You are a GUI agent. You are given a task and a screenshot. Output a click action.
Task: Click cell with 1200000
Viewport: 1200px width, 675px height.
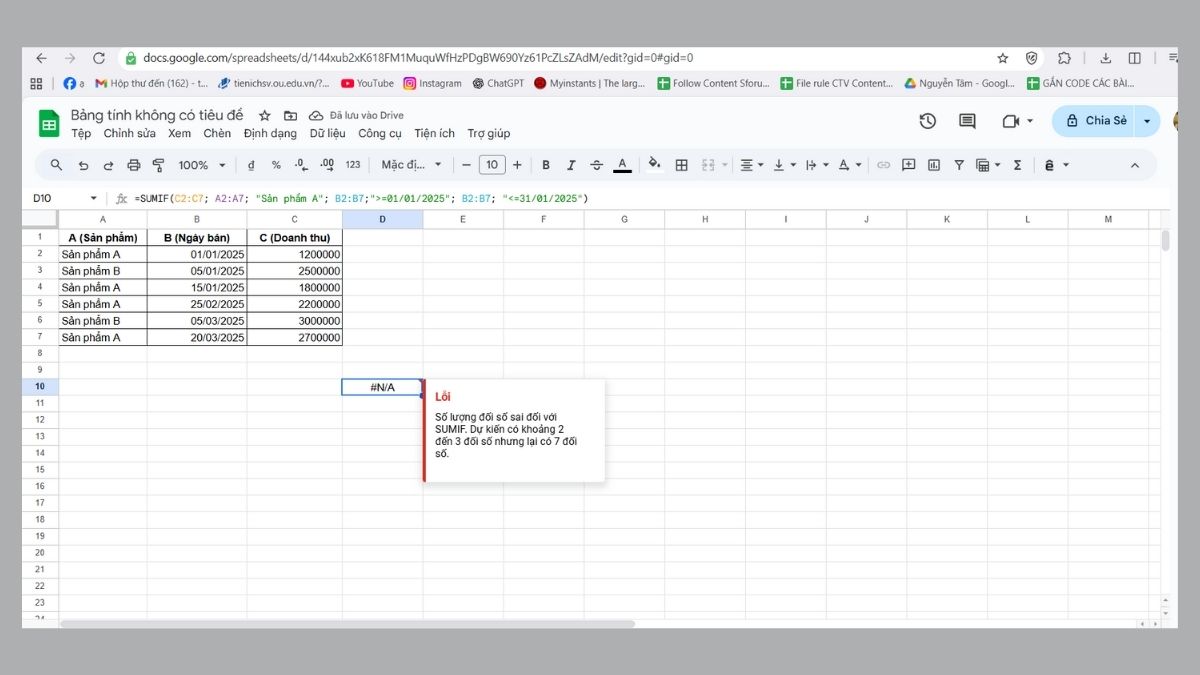coord(295,254)
